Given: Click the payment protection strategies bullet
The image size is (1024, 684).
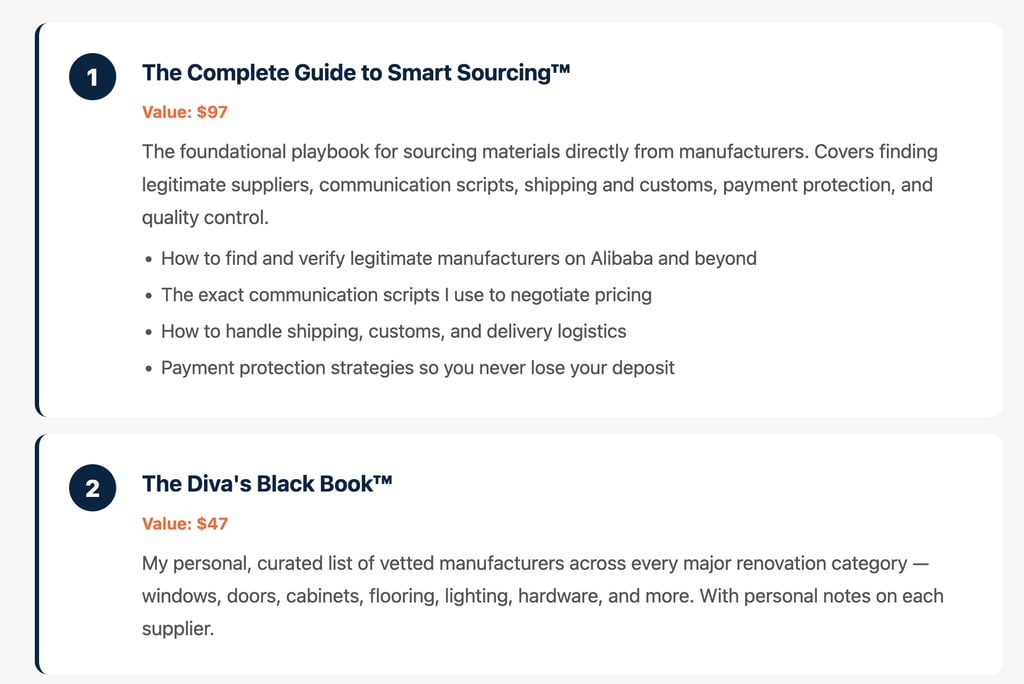Looking at the screenshot, I should 417,368.
